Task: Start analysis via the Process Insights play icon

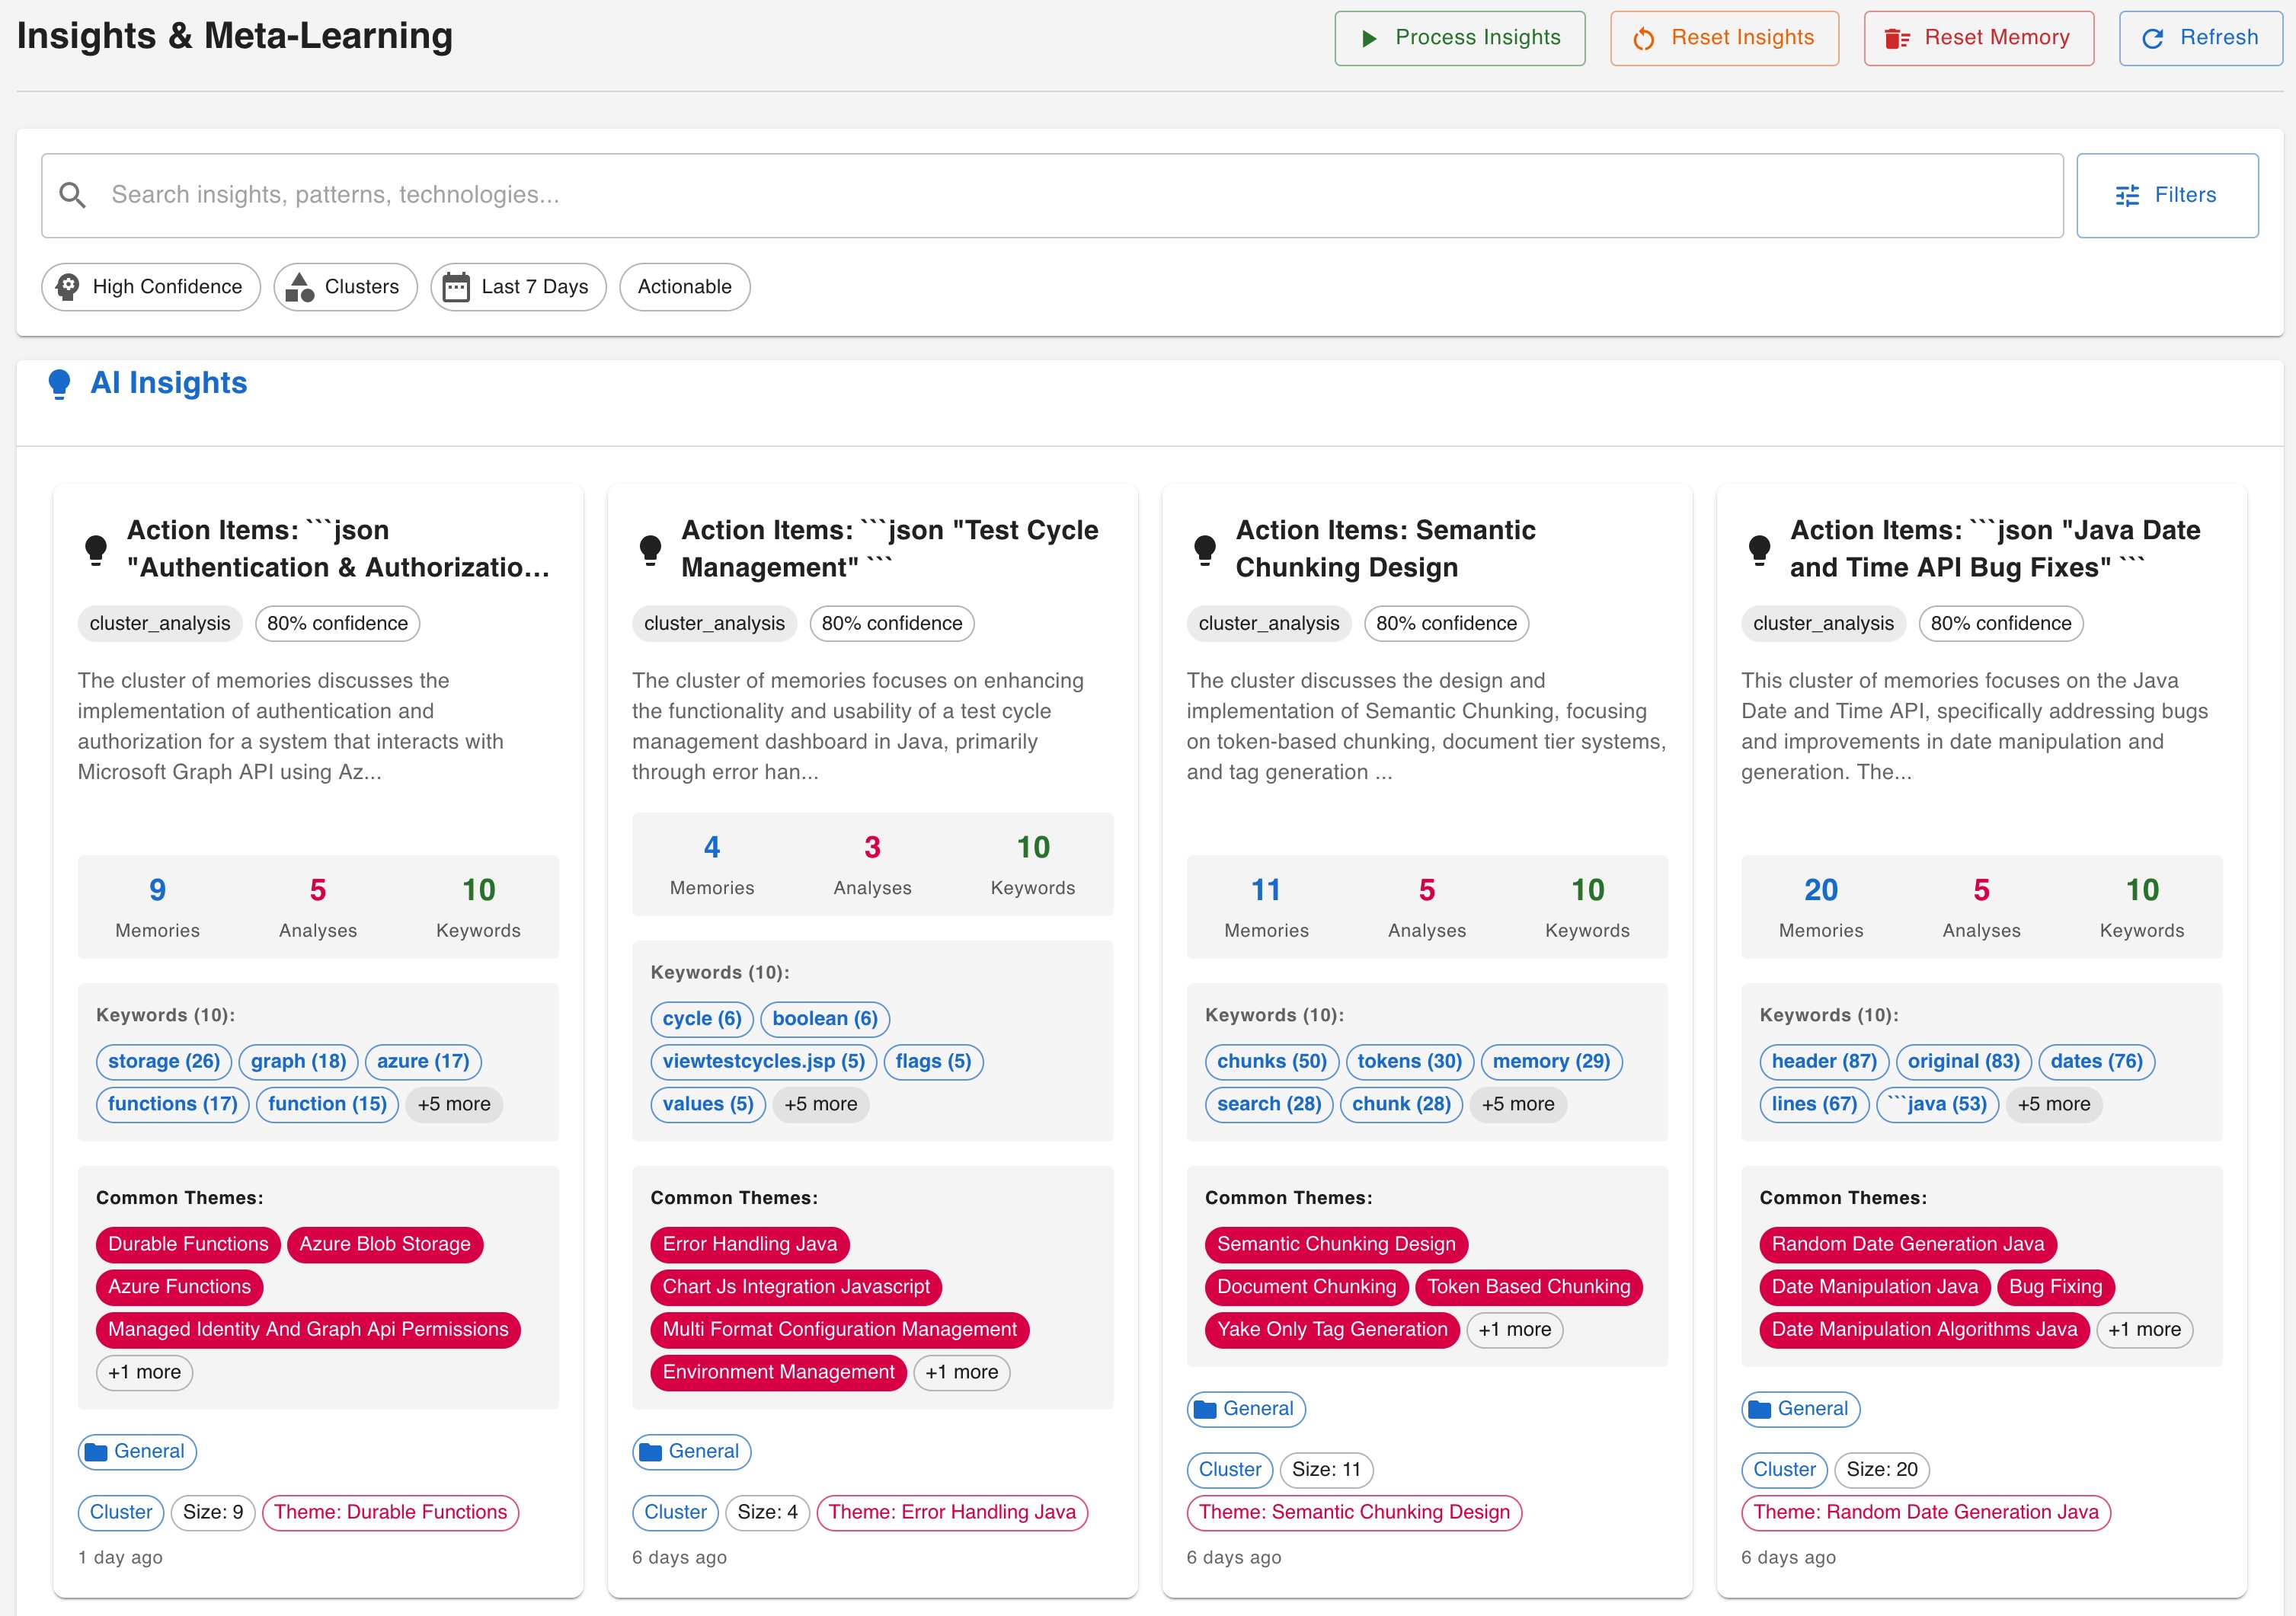Action: (x=1370, y=38)
